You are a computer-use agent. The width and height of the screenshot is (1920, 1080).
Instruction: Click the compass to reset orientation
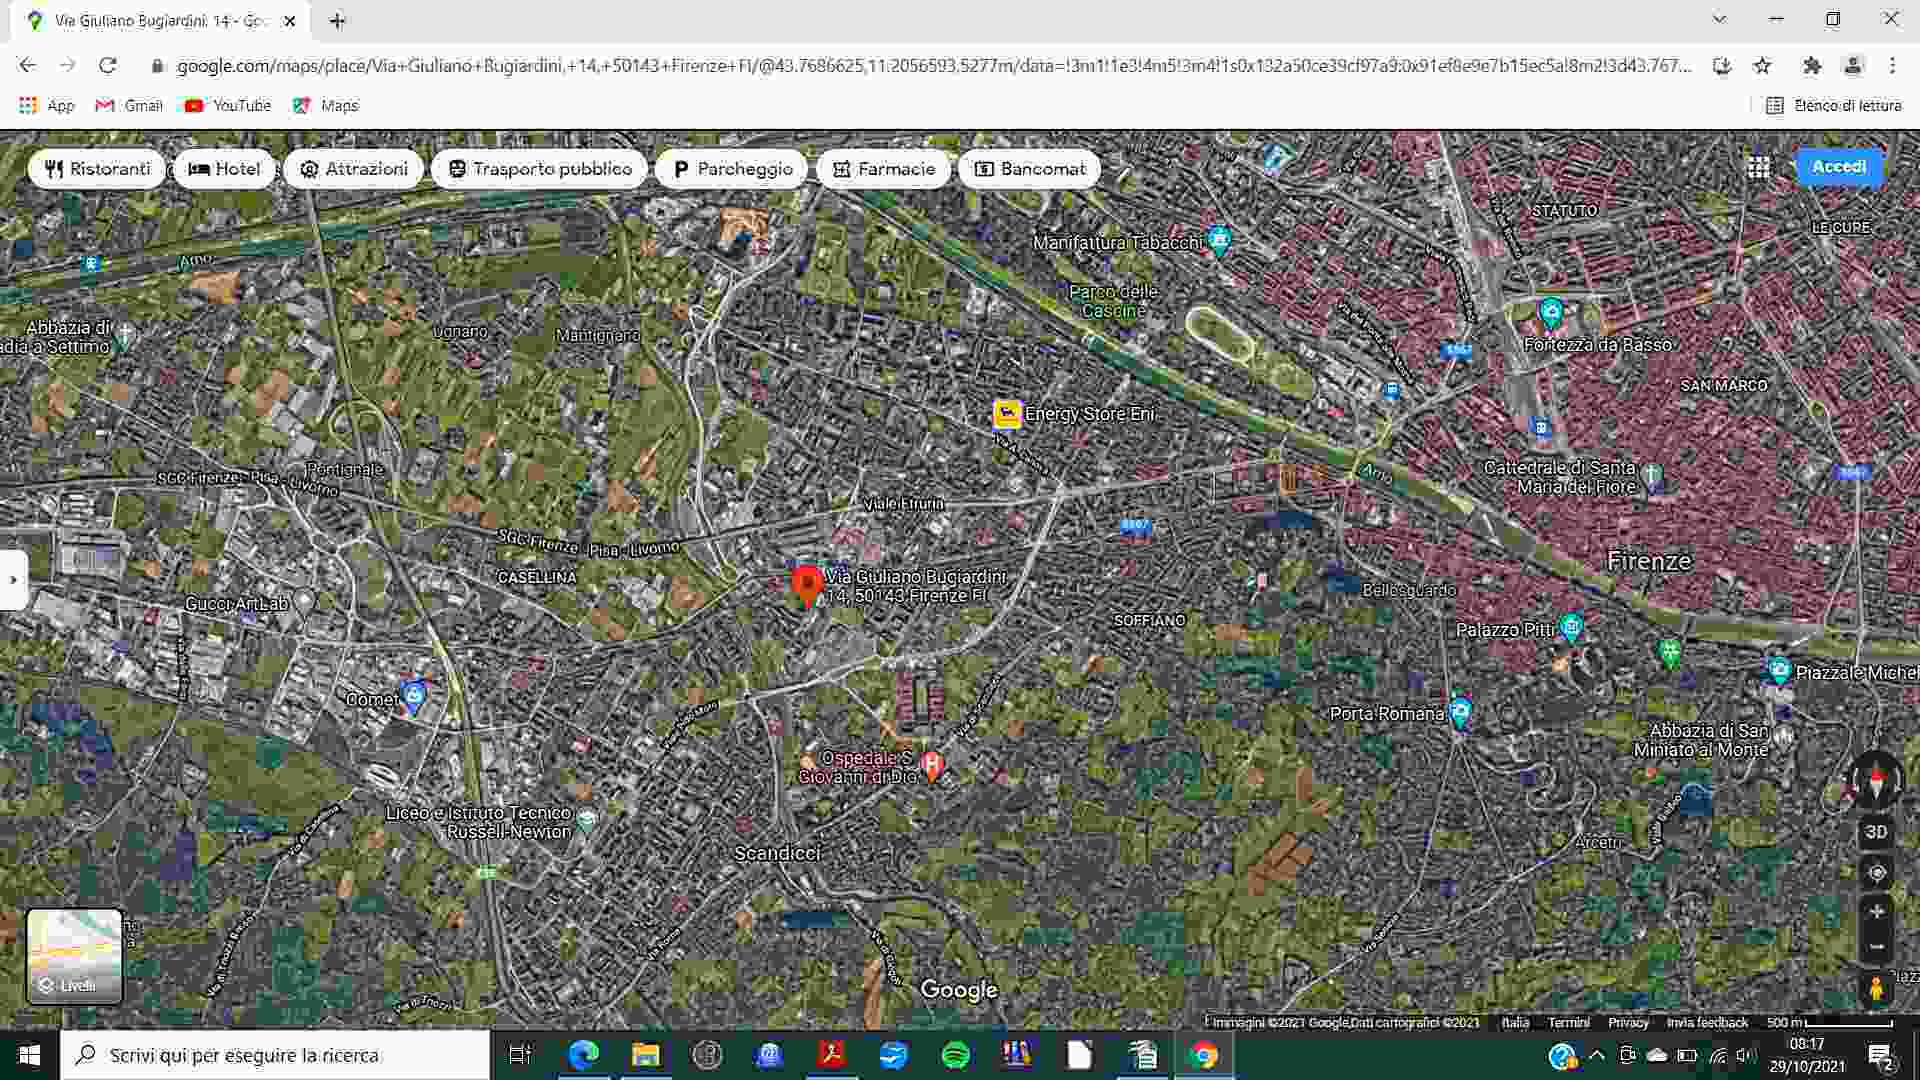coord(1875,780)
